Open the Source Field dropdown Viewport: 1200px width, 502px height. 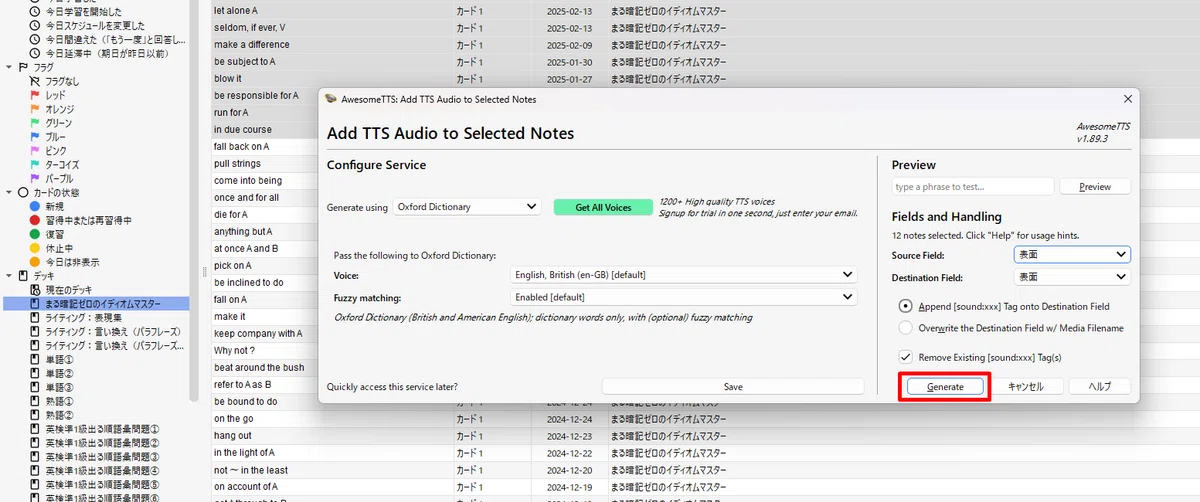click(x=1072, y=255)
